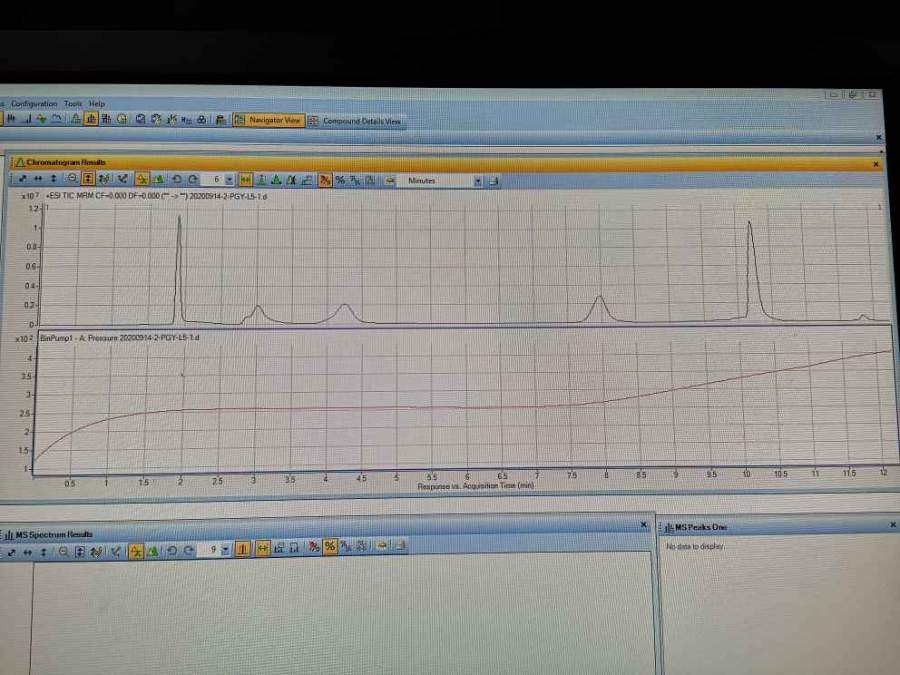Viewport: 900px width, 675px height.
Task: Click the first chromatogram icon in main toolbar
Action: (x=11, y=119)
